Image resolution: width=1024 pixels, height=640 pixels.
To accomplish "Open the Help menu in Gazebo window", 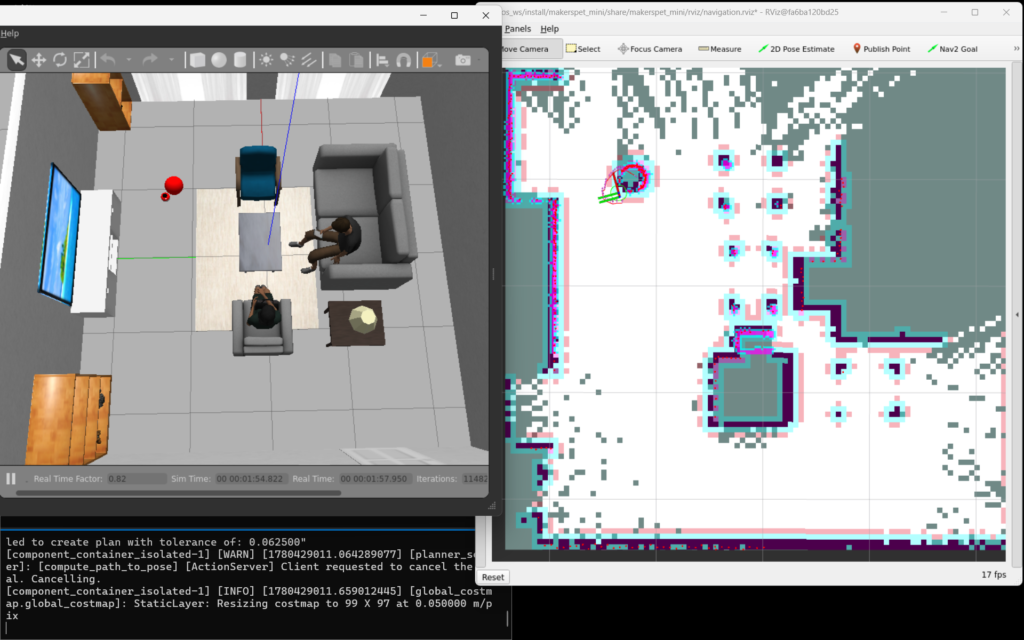I will click(10, 33).
